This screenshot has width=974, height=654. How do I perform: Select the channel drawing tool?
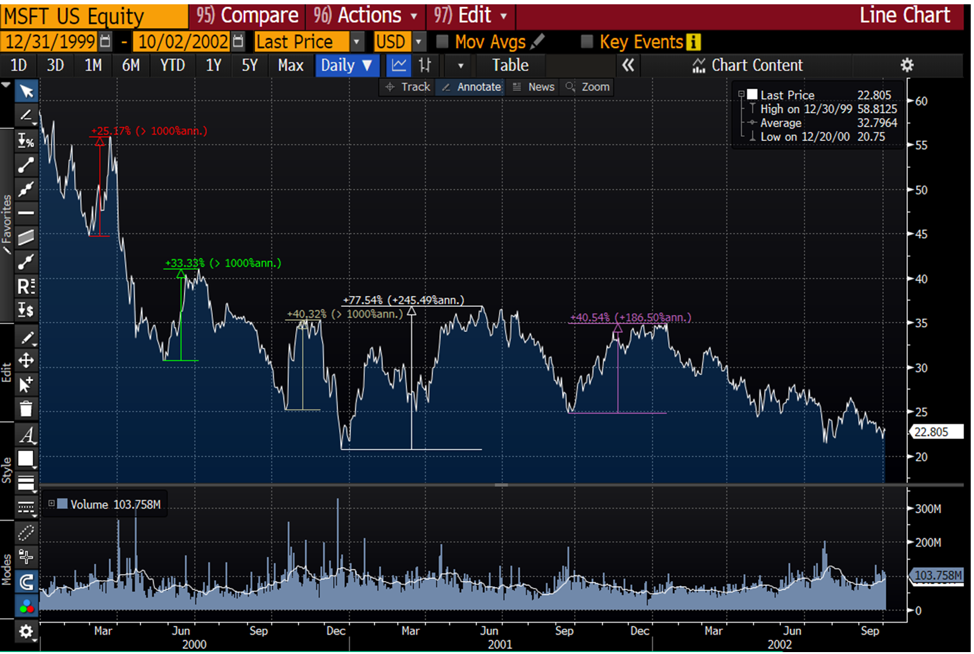pyautogui.click(x=26, y=237)
